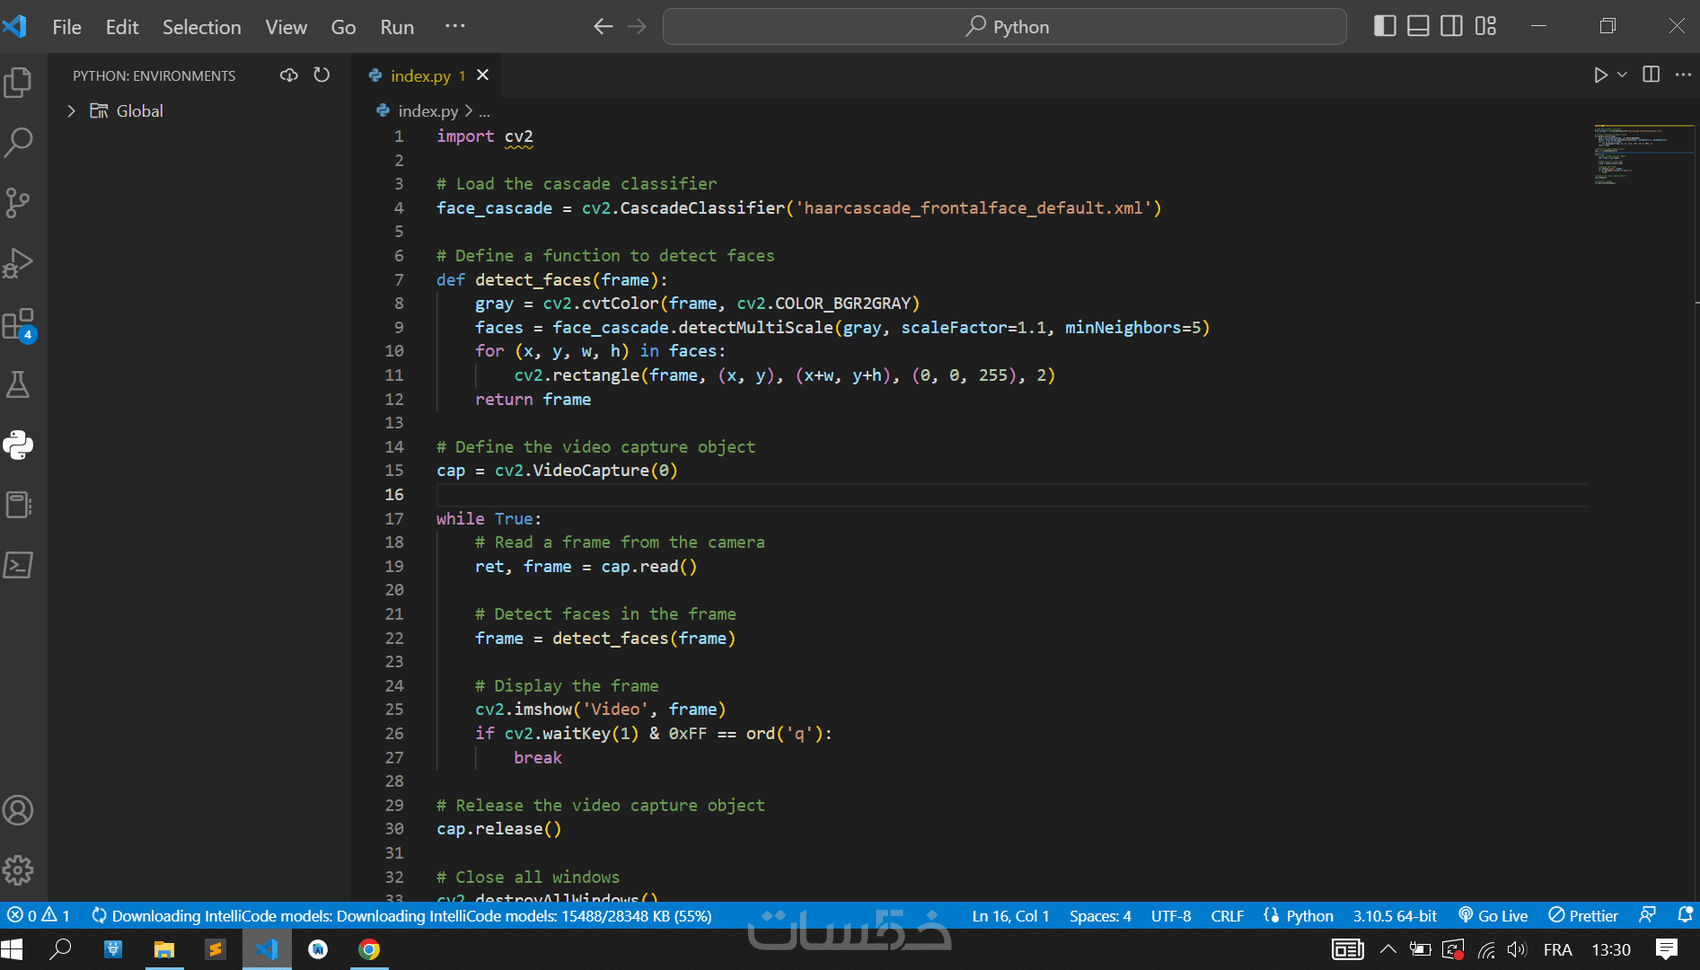Toggle the secondary side bar visibility

pyautogui.click(x=1452, y=26)
